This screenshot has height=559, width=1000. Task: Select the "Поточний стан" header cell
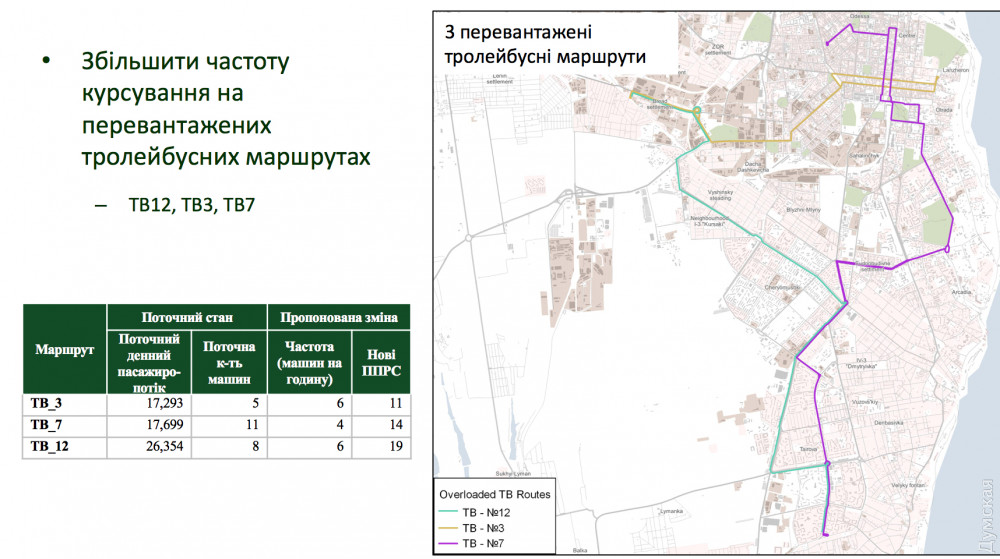(187, 318)
